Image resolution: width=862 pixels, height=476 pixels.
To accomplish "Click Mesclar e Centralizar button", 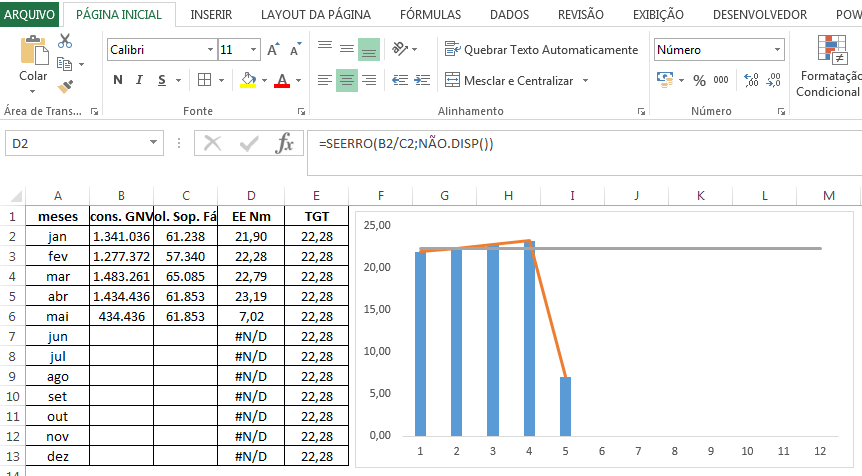I will [509, 80].
